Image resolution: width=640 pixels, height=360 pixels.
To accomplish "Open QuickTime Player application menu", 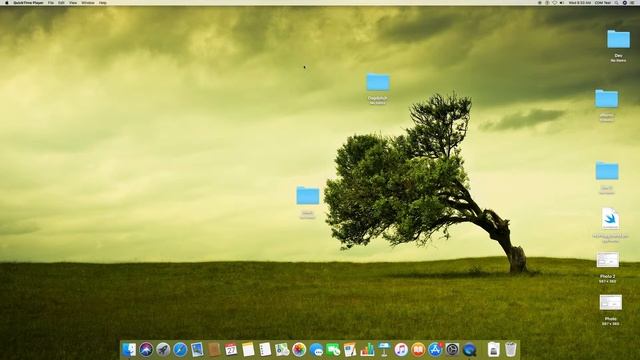I will (28, 2).
